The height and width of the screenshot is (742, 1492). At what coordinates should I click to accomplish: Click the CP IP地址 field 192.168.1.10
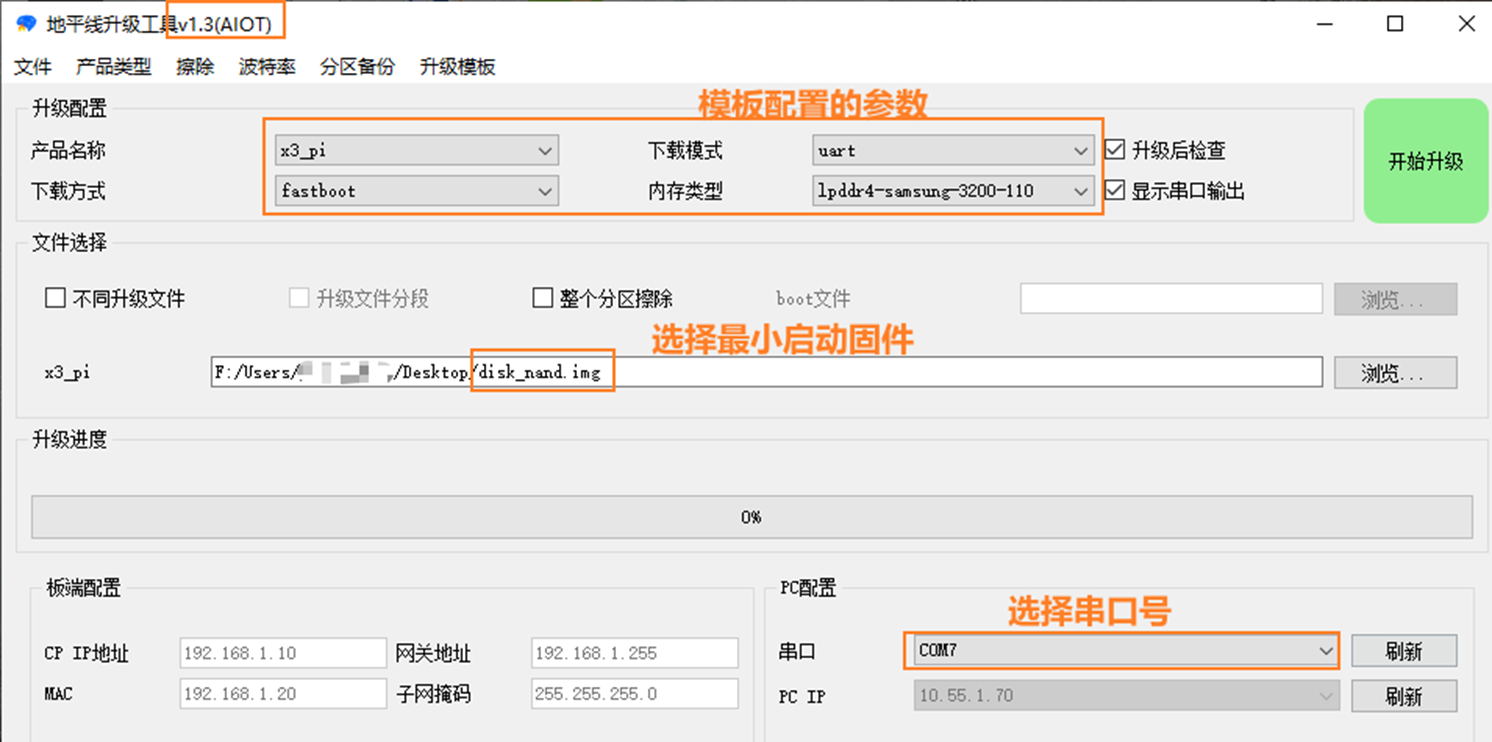[283, 653]
